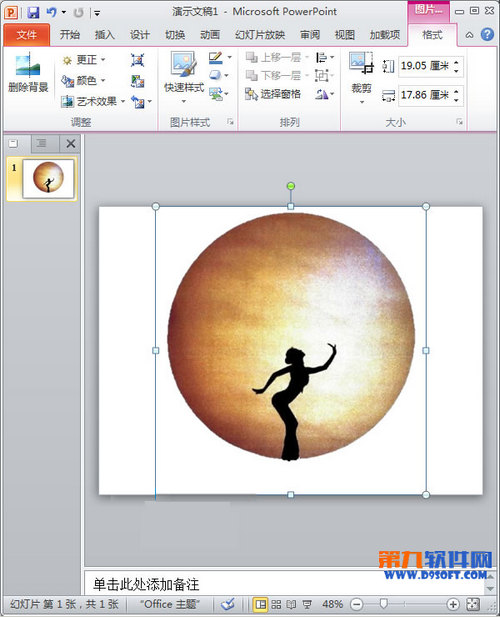Click the Align objects icon
The width and height of the screenshot is (500, 617).
(x=321, y=57)
